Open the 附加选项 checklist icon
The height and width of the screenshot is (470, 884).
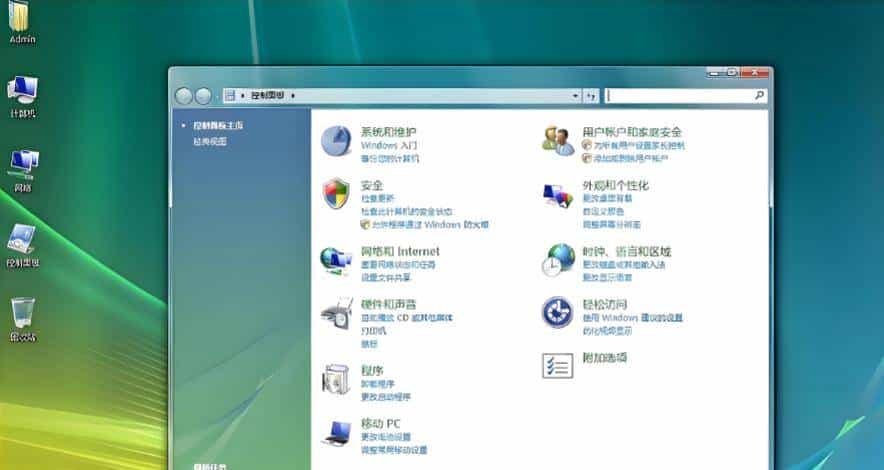click(x=558, y=366)
